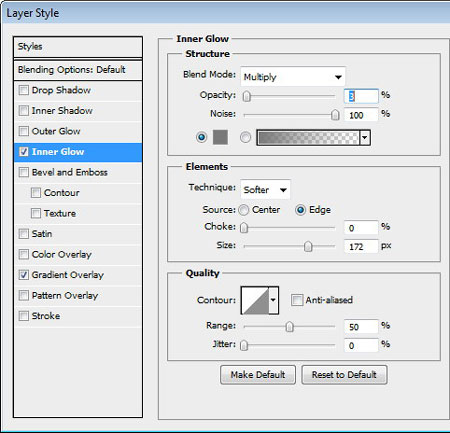Click the glow gradient preview bar
Viewport: 450px width, 433px height.
[309, 137]
